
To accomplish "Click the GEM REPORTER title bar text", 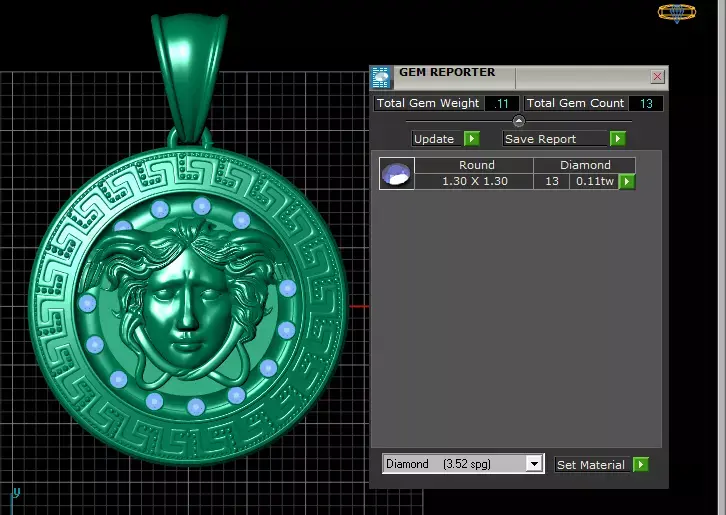I will [447, 72].
